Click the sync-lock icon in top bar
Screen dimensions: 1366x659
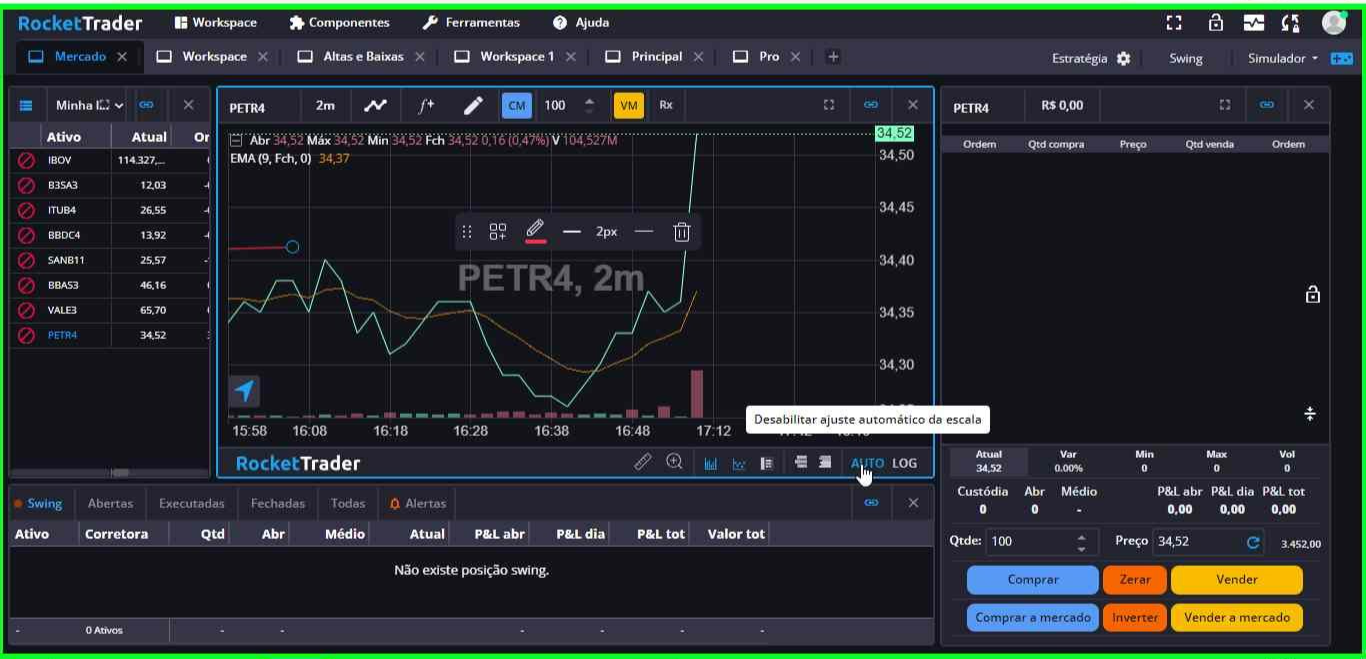tap(1290, 22)
